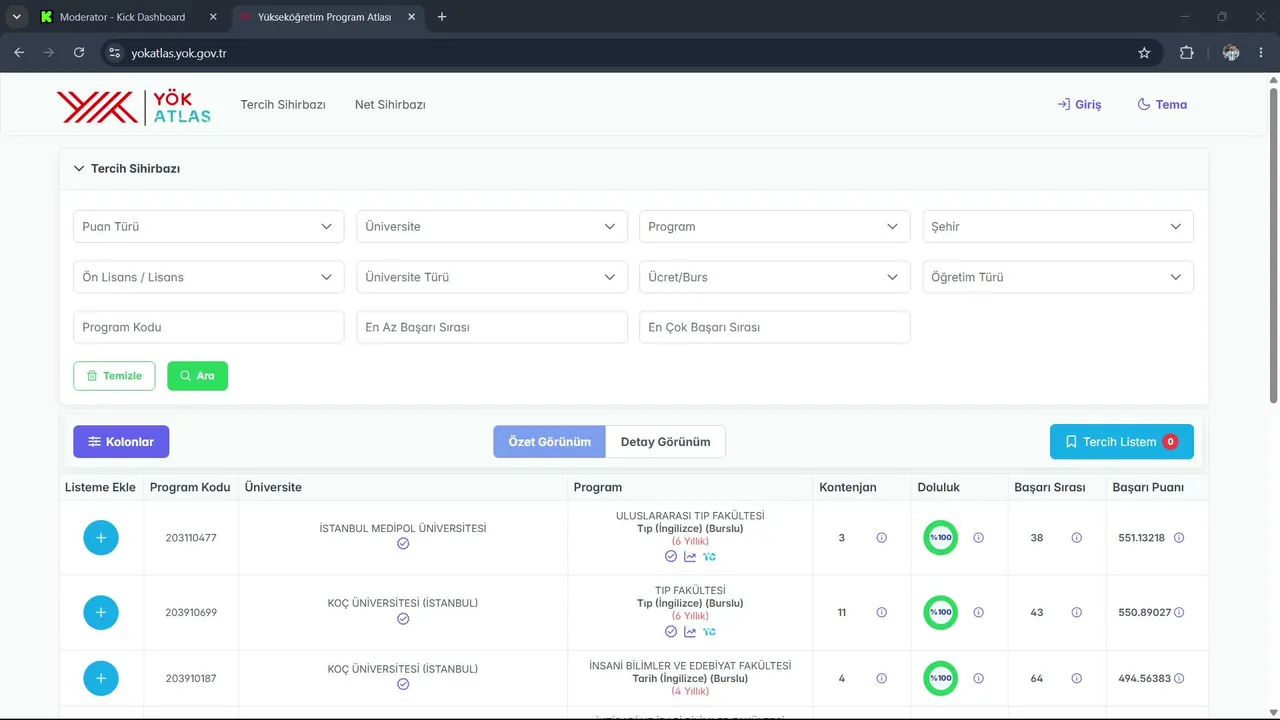Viewport: 1280px width, 720px height.
Task: Focus the En Az Başarı Sırası field
Action: point(492,327)
